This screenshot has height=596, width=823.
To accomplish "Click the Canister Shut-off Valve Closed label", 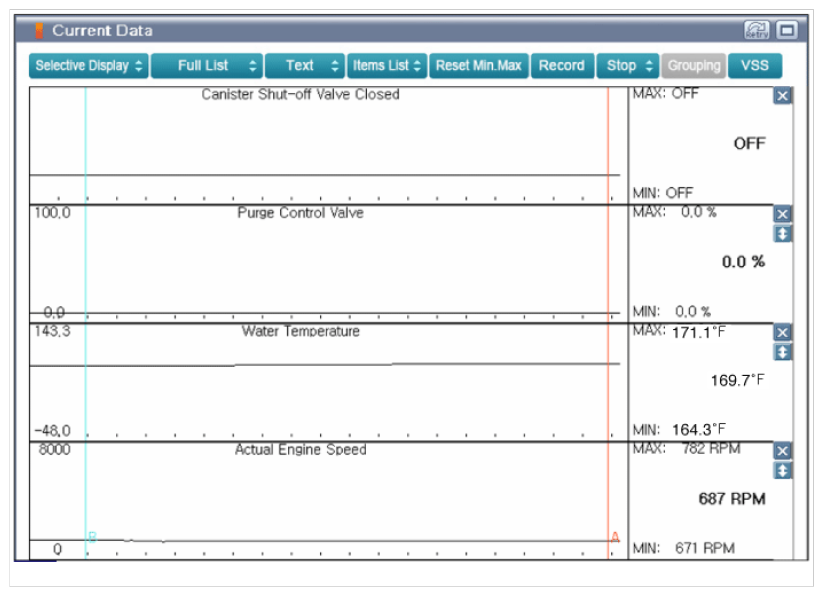I will pyautogui.click(x=300, y=94).
